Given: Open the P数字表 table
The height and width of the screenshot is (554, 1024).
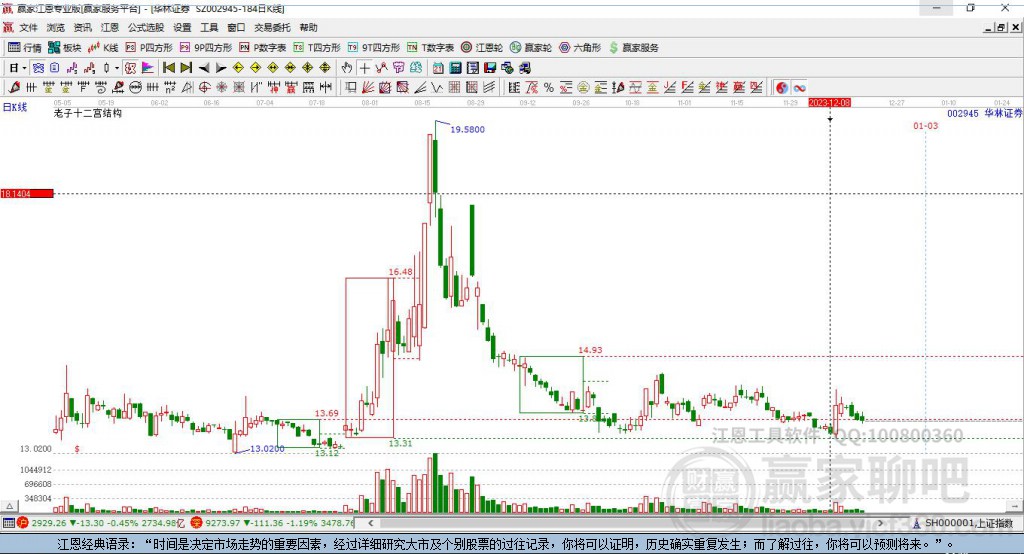Looking at the screenshot, I should pos(263,48).
